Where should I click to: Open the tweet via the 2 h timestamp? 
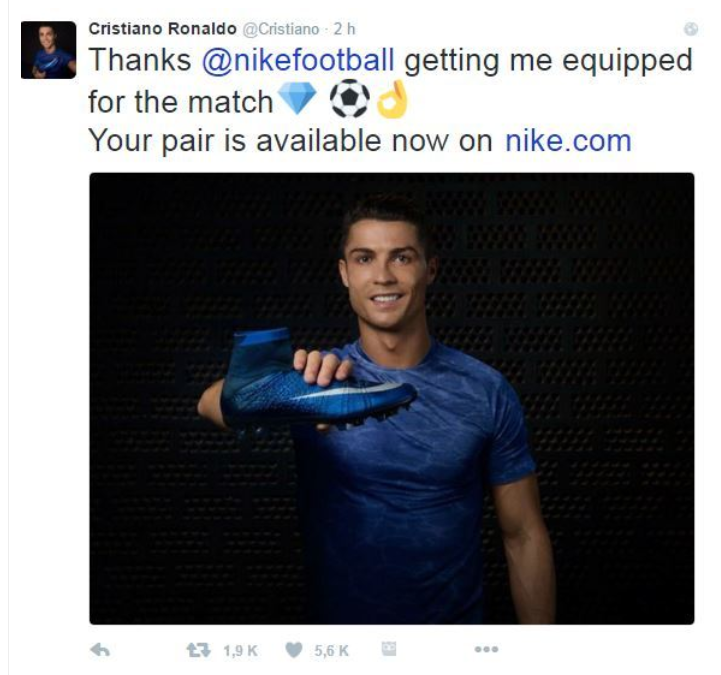click(345, 30)
